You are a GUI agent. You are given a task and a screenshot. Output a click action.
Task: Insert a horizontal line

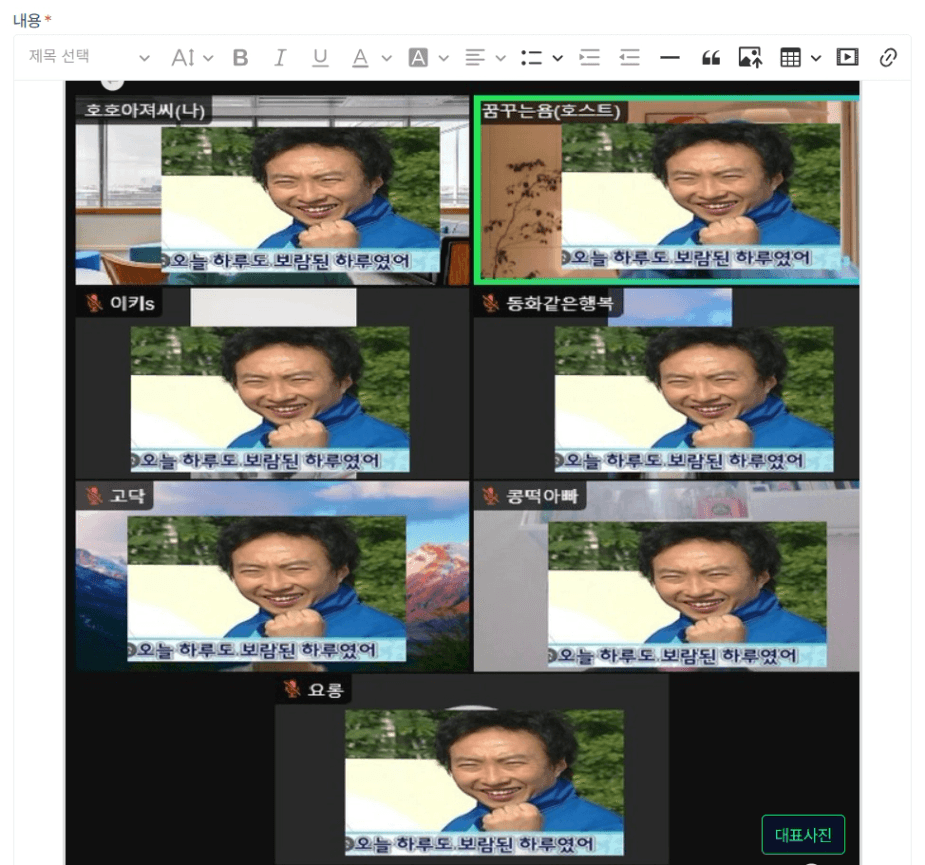(x=670, y=58)
